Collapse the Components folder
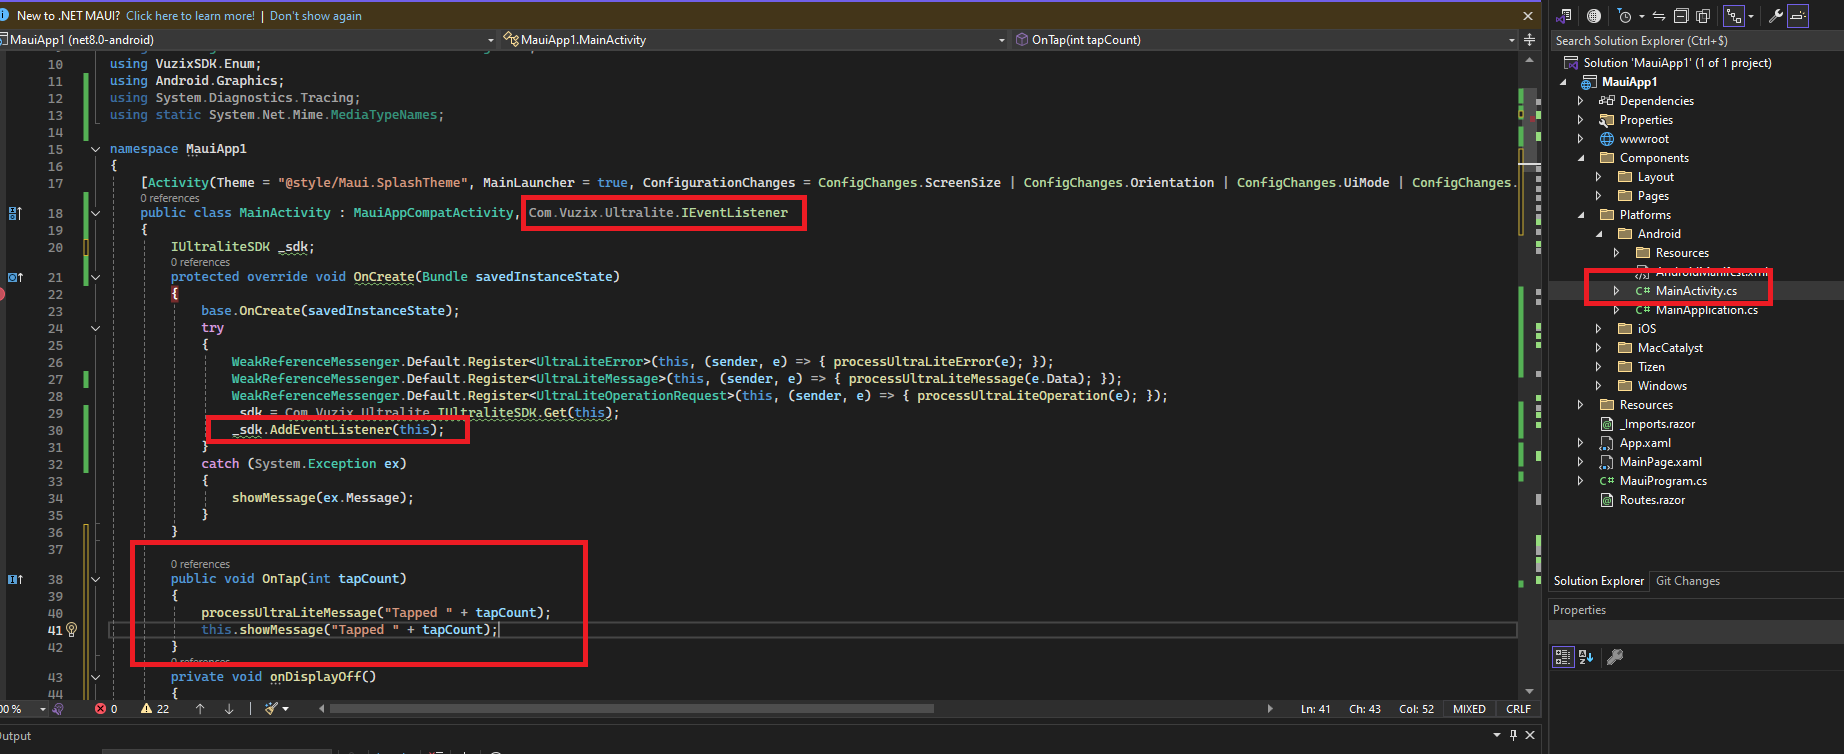The width and height of the screenshot is (1844, 754). (x=1581, y=158)
